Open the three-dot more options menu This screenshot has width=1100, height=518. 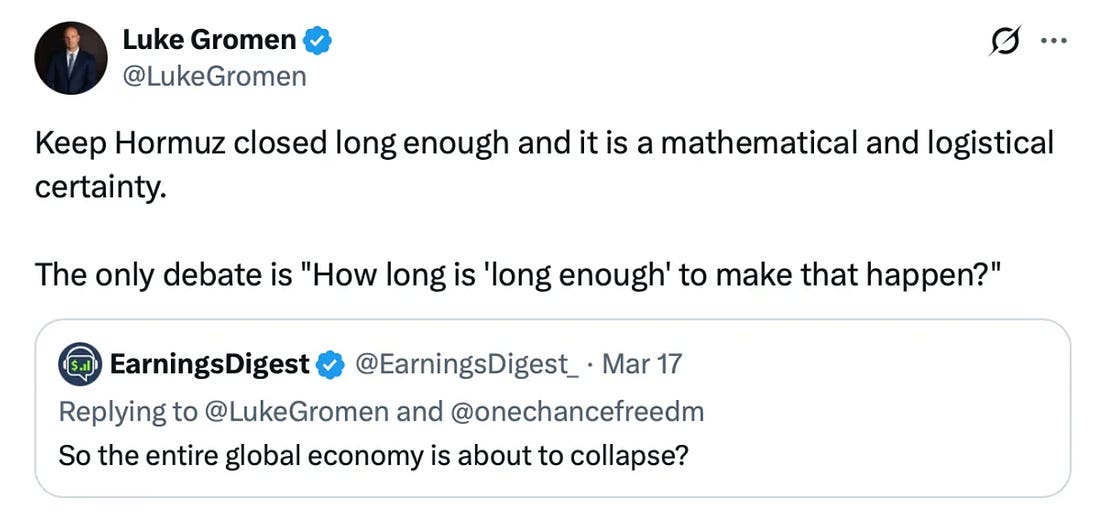pos(1053,42)
